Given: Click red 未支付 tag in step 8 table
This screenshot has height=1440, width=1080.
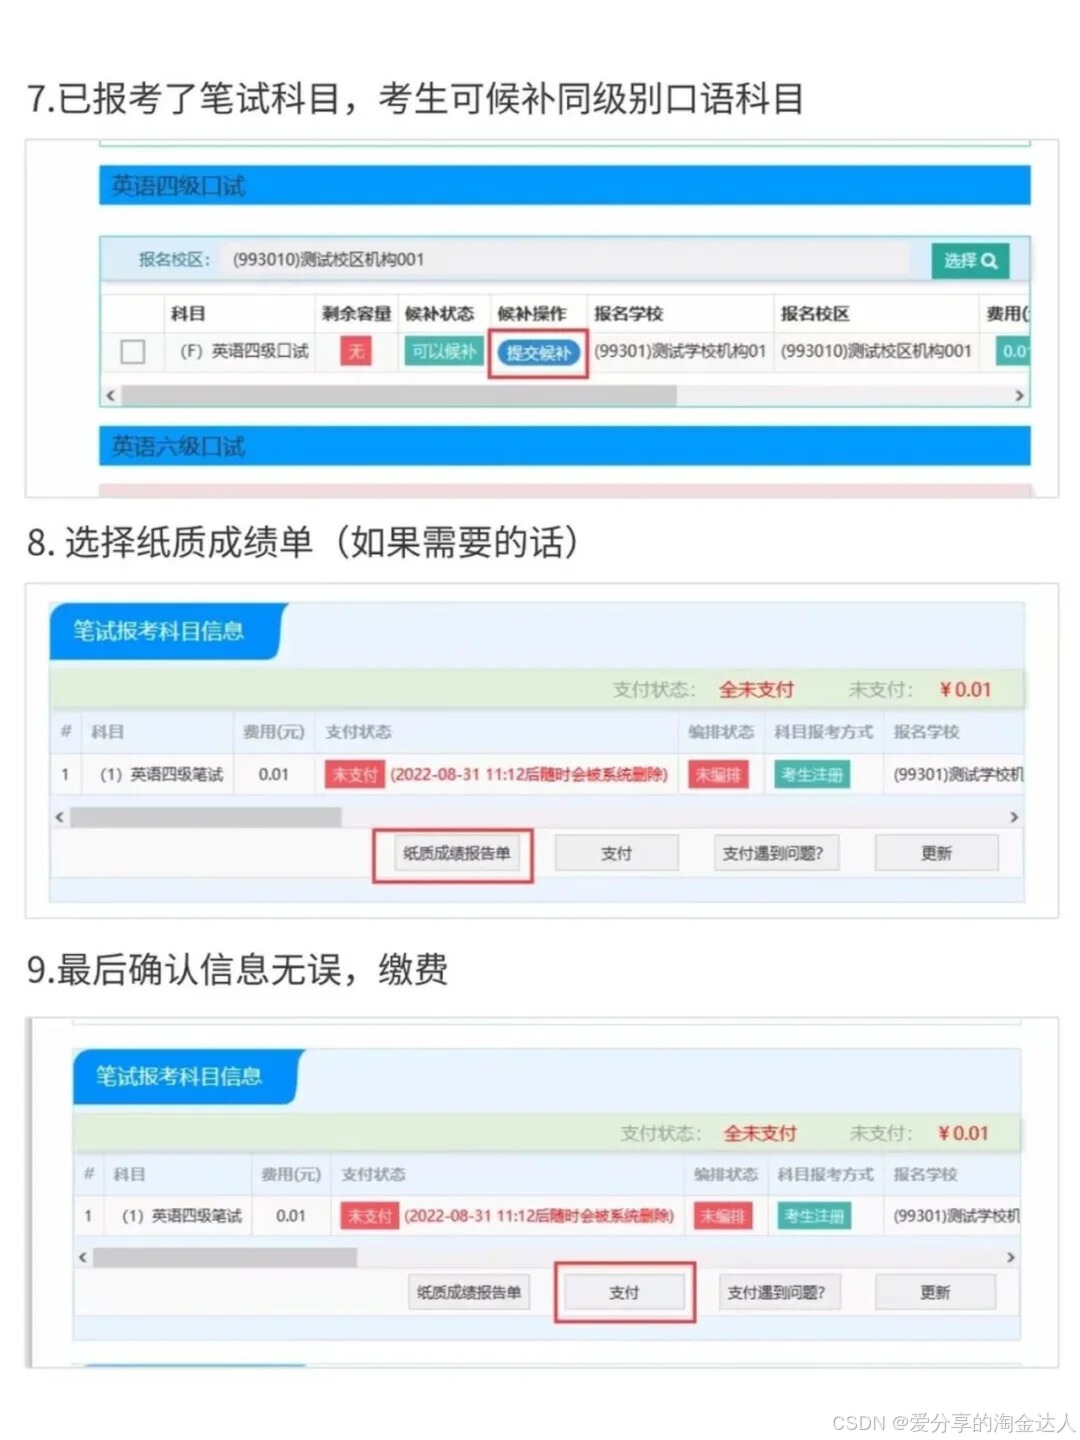Looking at the screenshot, I should click(354, 775).
